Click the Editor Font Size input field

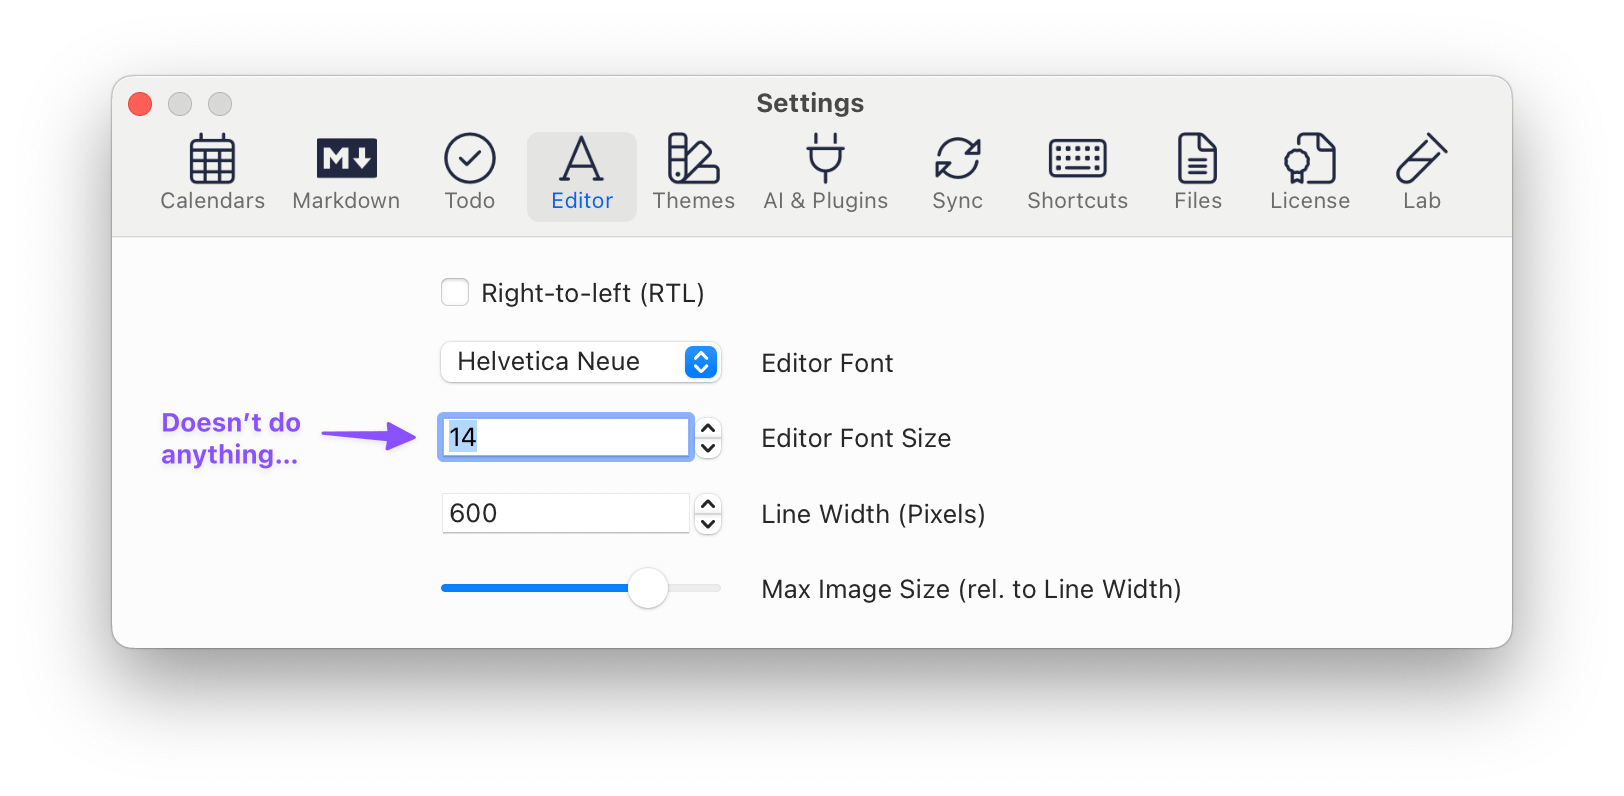pos(565,437)
